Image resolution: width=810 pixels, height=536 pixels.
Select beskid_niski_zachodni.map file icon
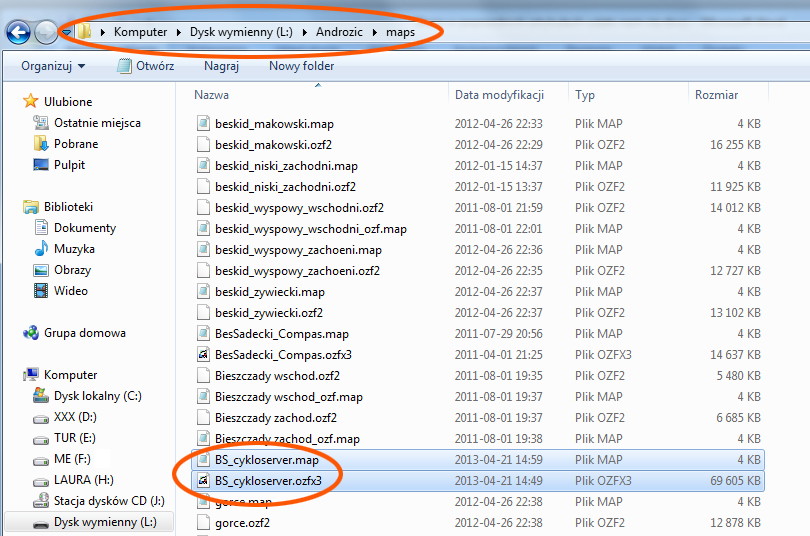[204, 166]
